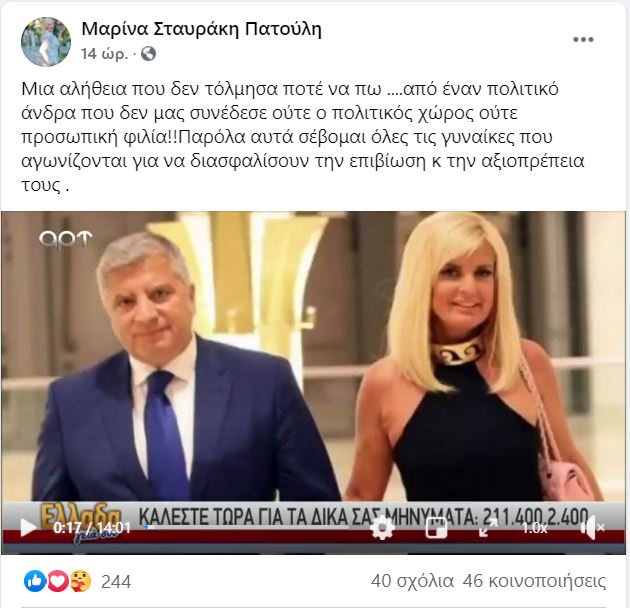Click the globe public audience icon

149,54
